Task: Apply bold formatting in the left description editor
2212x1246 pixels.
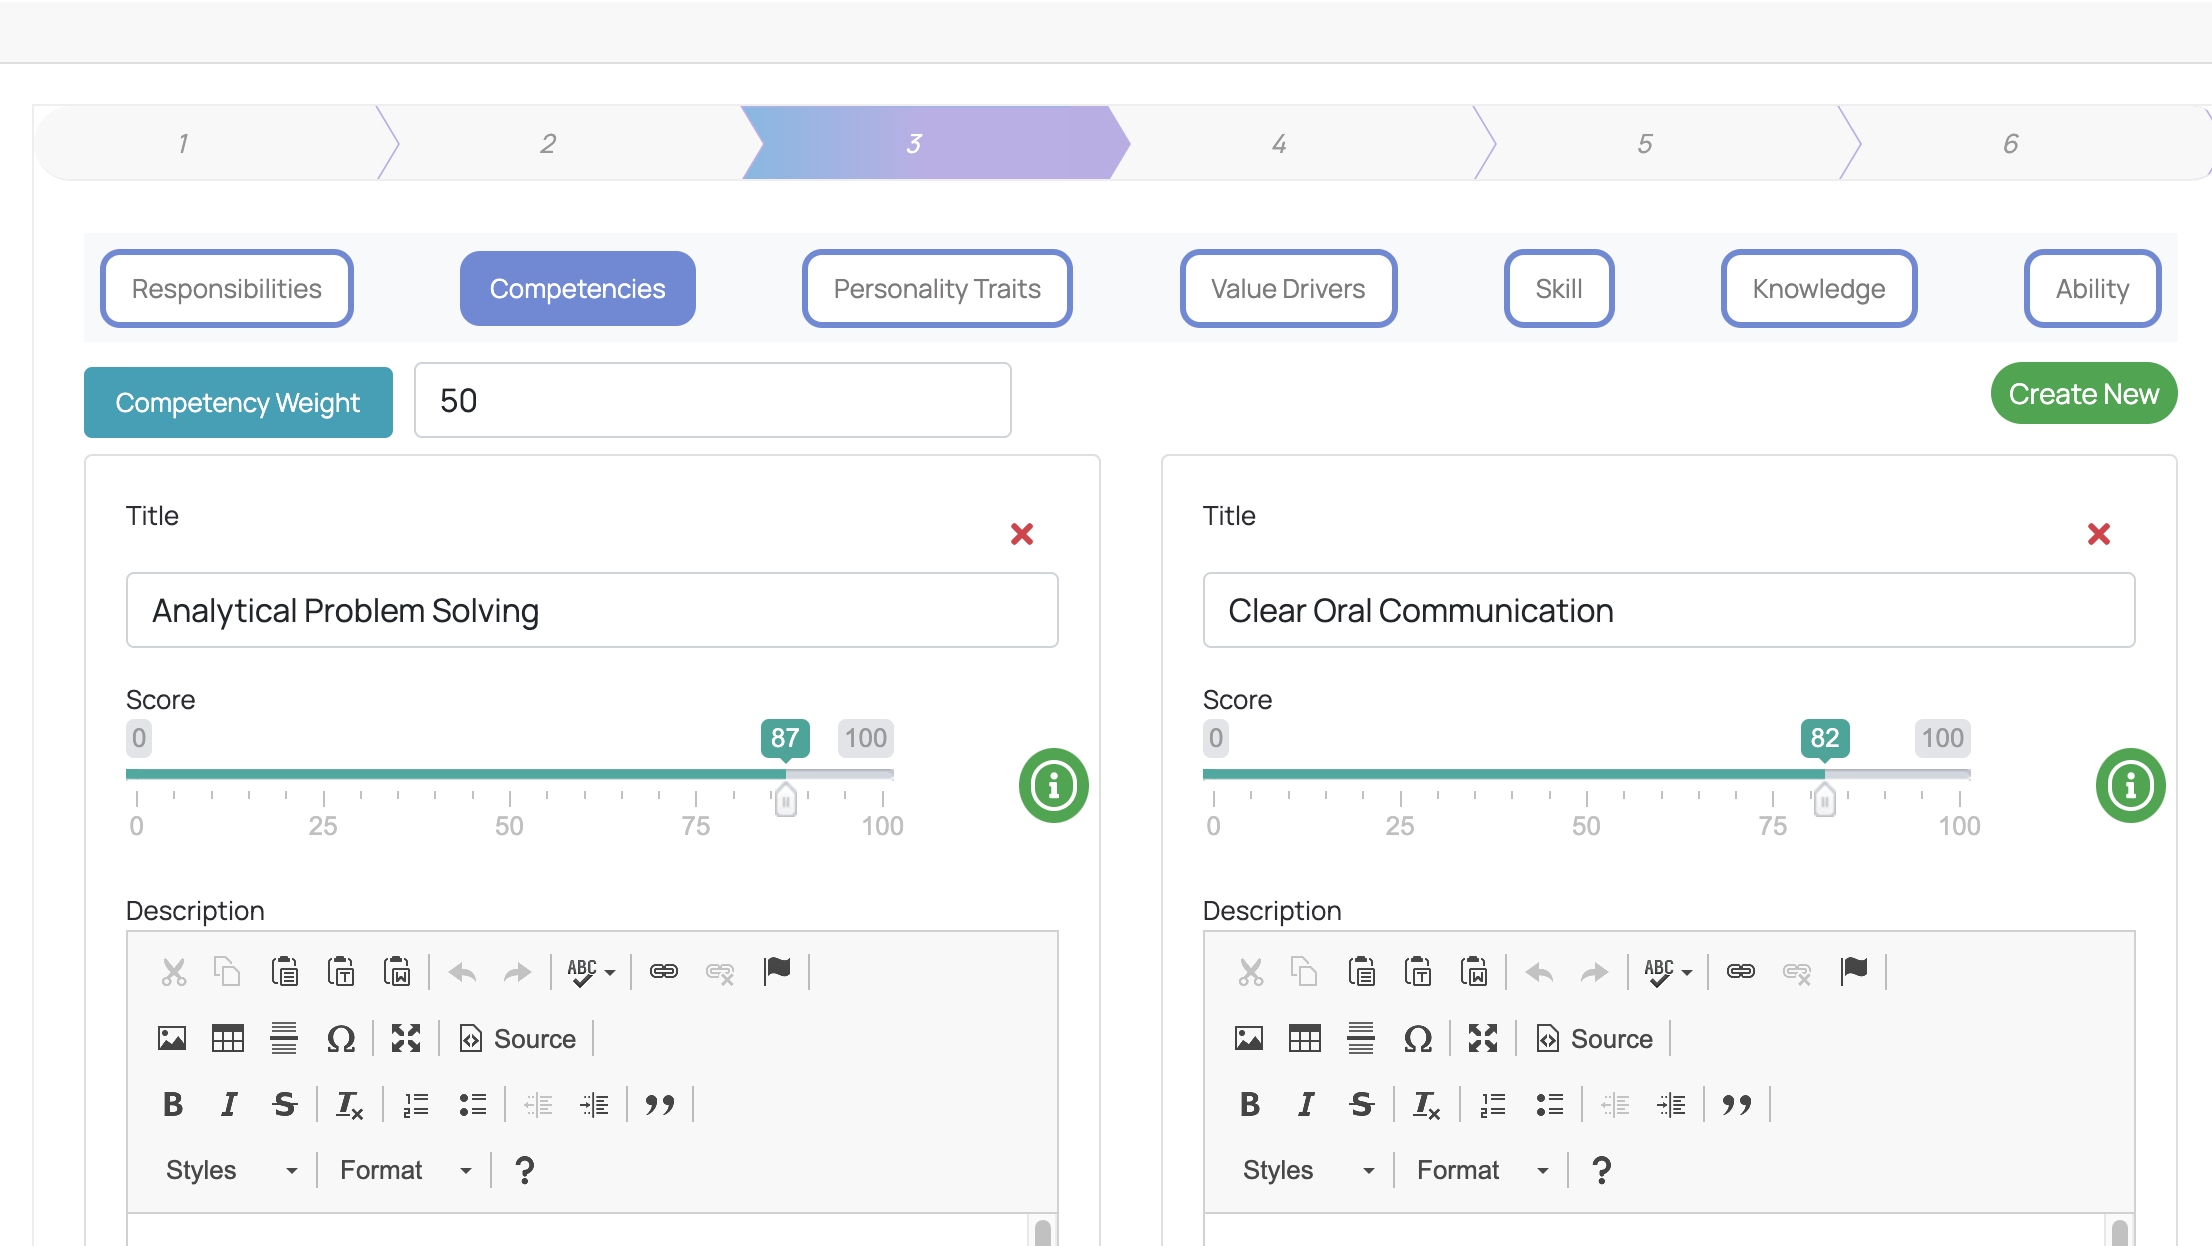Action: click(172, 1104)
